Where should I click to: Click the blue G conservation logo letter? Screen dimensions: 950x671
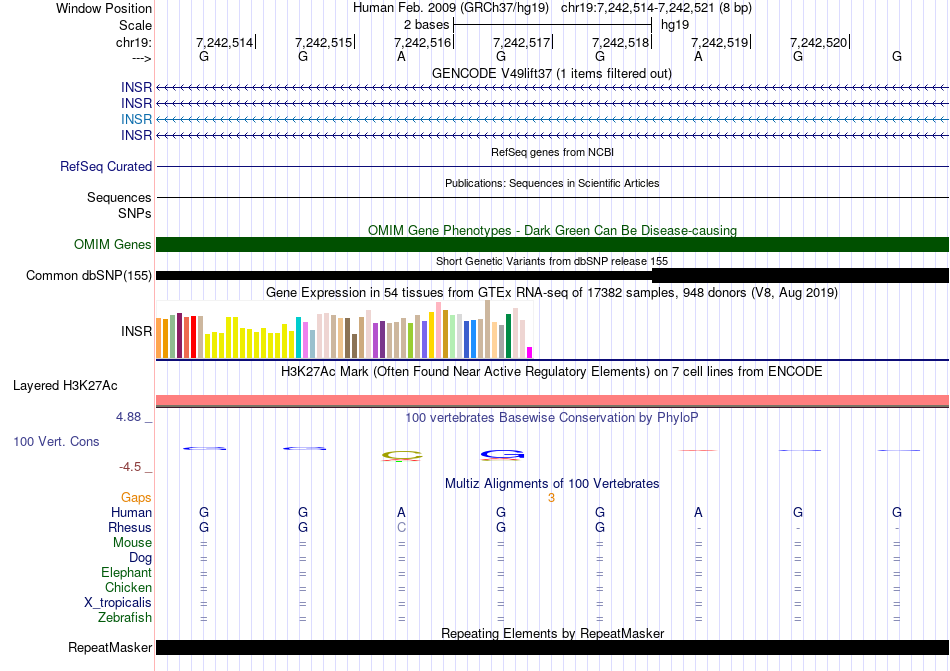[x=502, y=454]
